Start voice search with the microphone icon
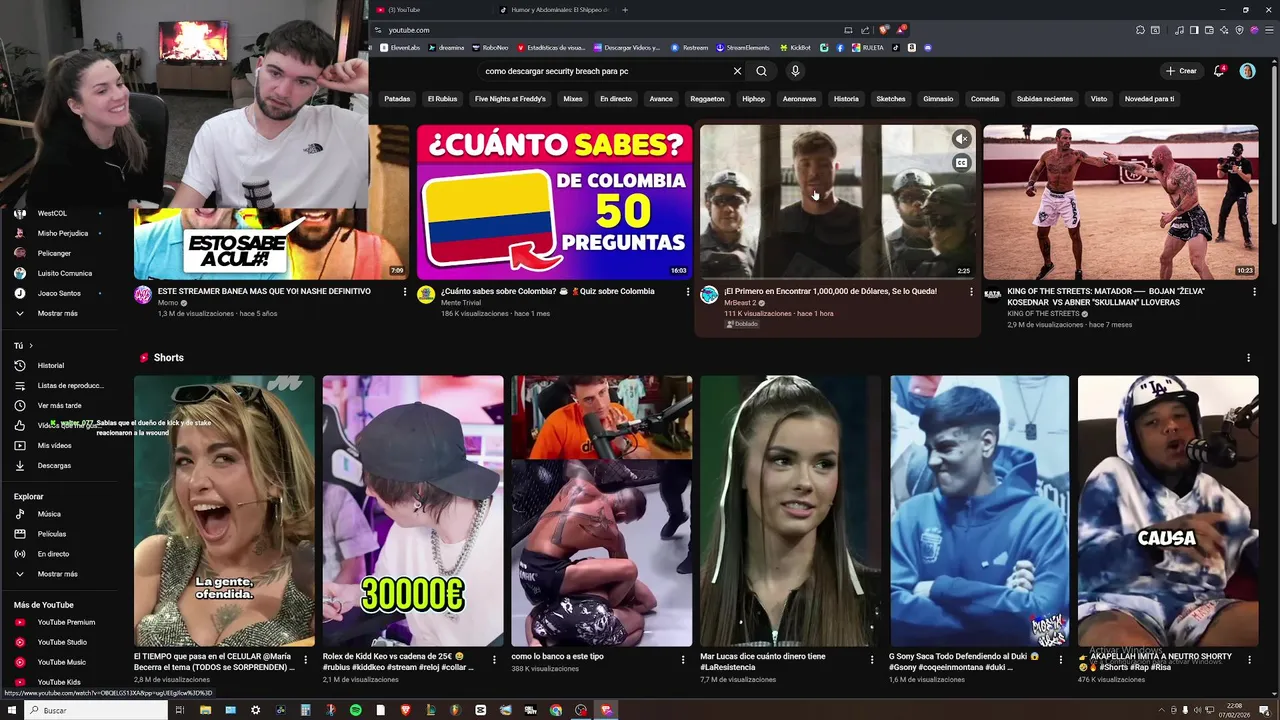 (795, 71)
